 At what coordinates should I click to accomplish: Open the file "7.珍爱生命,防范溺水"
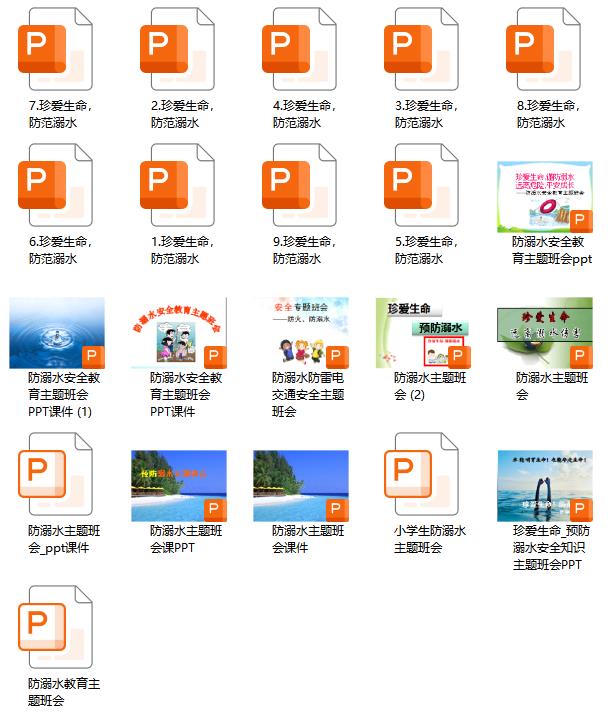click(56, 50)
